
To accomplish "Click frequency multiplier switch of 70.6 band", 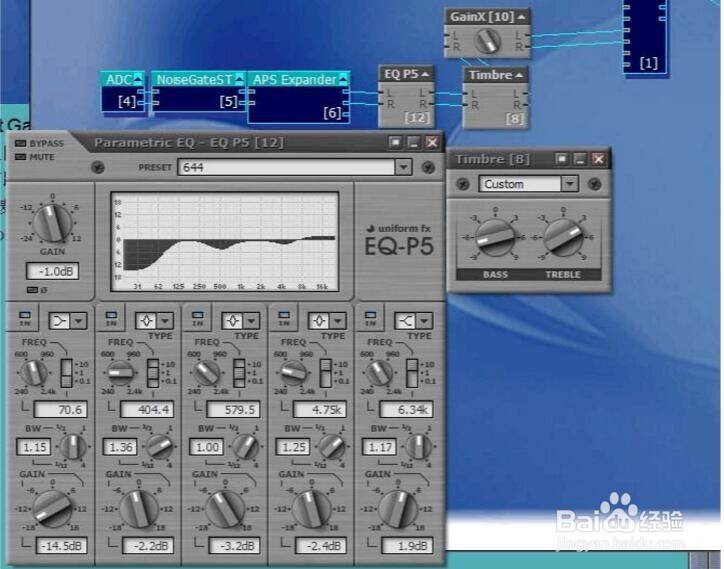I will pos(66,373).
